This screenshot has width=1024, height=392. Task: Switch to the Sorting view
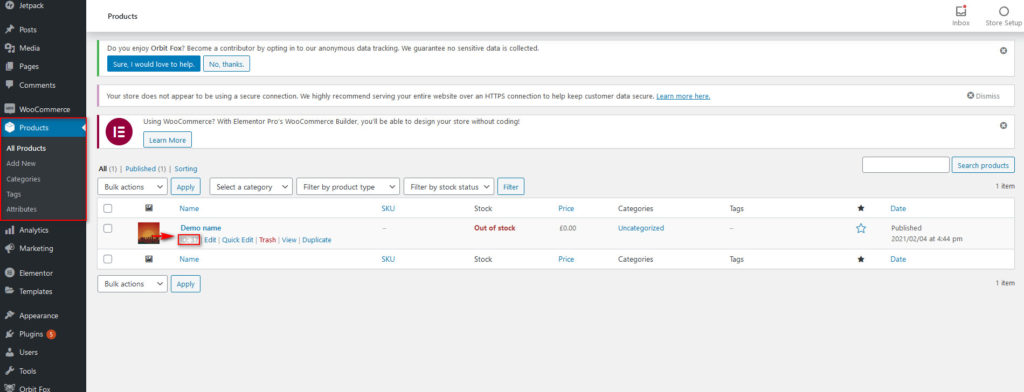[185, 169]
